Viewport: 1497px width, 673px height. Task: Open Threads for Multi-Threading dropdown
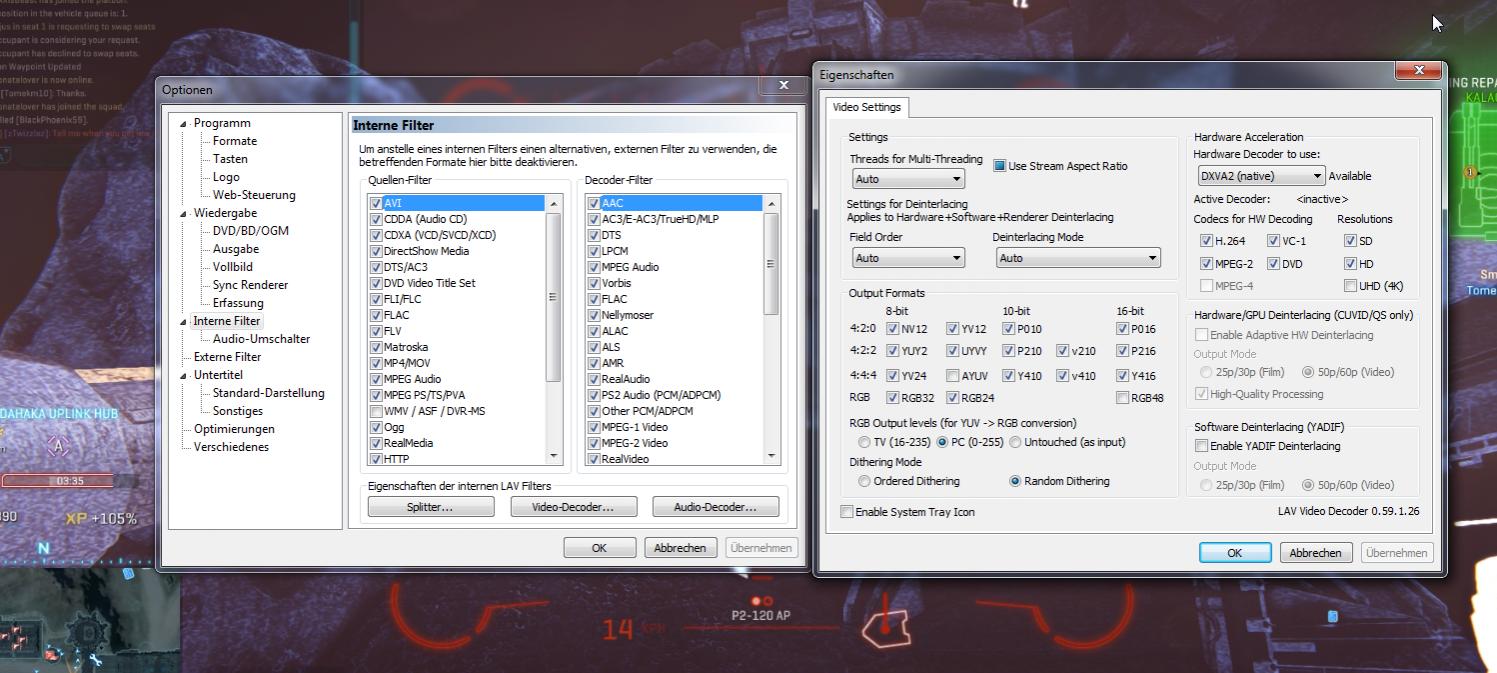(x=908, y=179)
